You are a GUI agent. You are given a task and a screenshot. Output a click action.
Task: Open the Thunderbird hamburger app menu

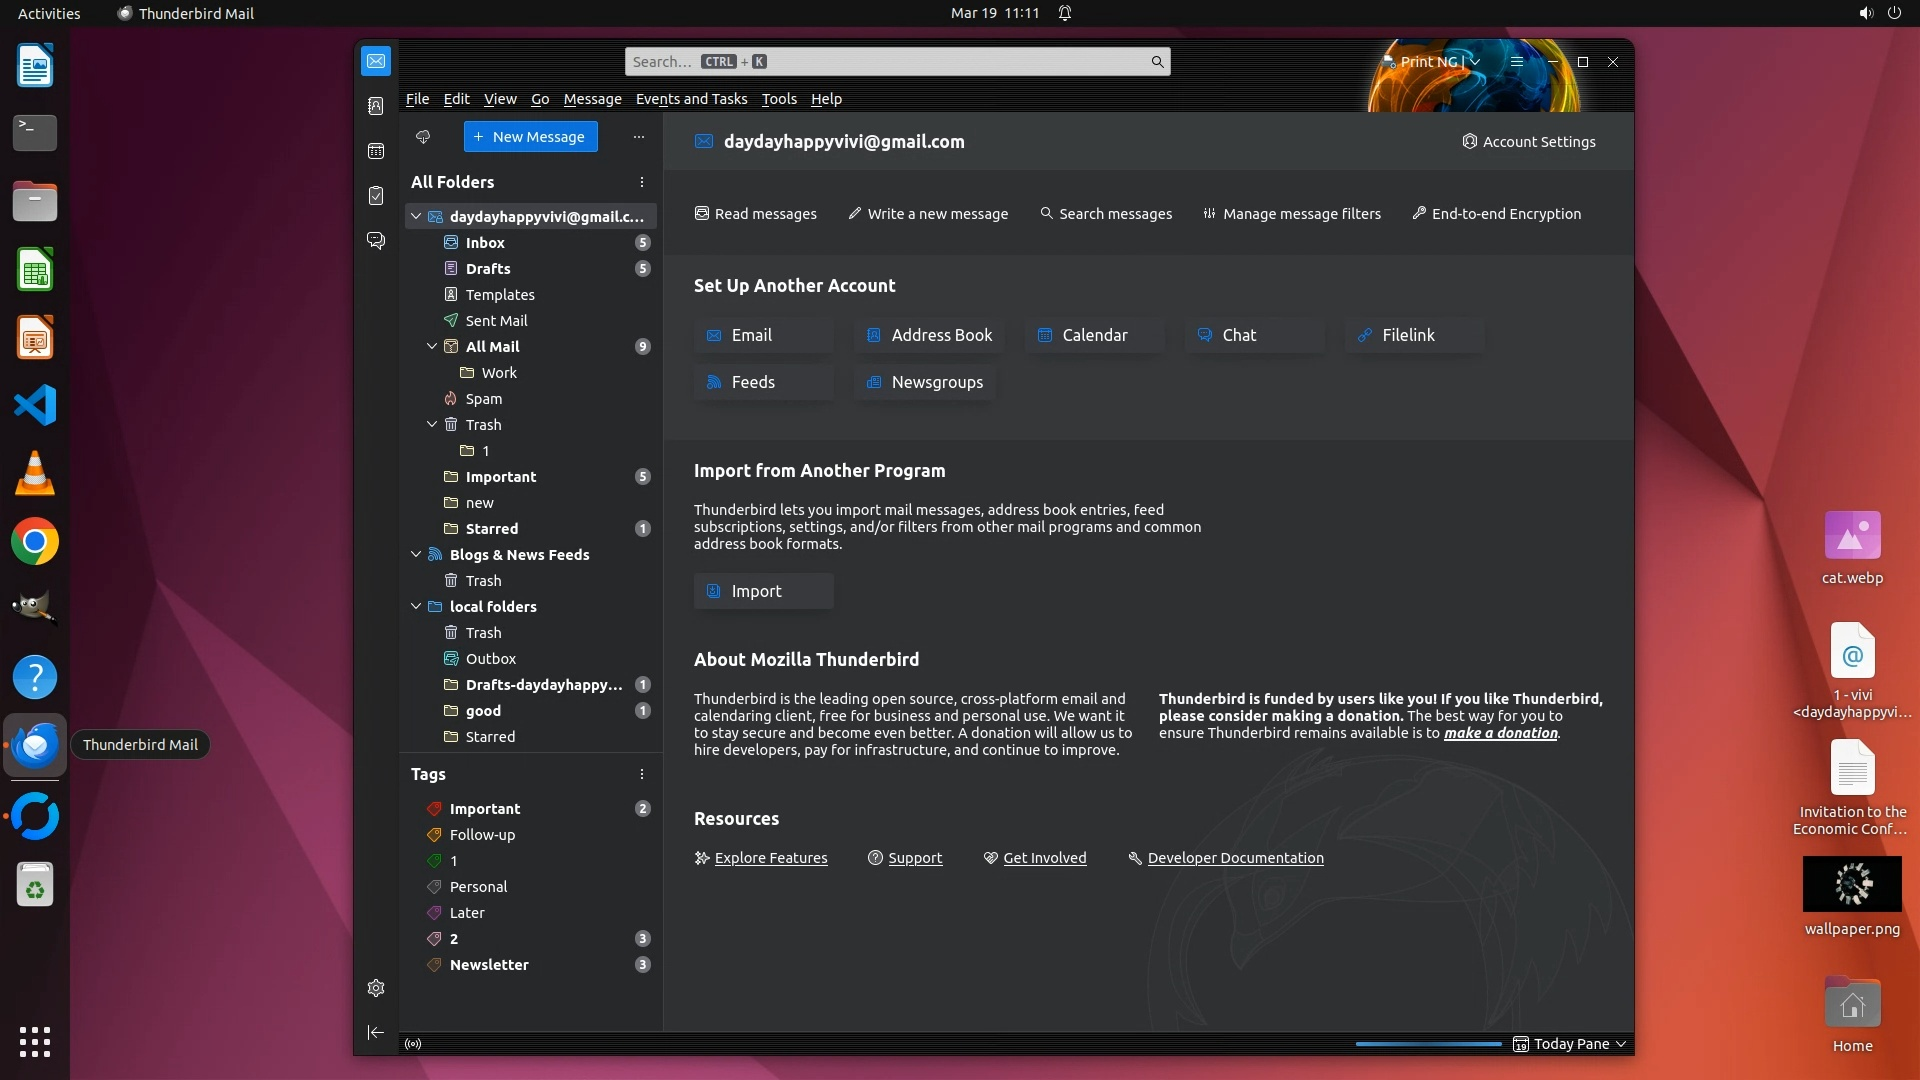point(1517,62)
